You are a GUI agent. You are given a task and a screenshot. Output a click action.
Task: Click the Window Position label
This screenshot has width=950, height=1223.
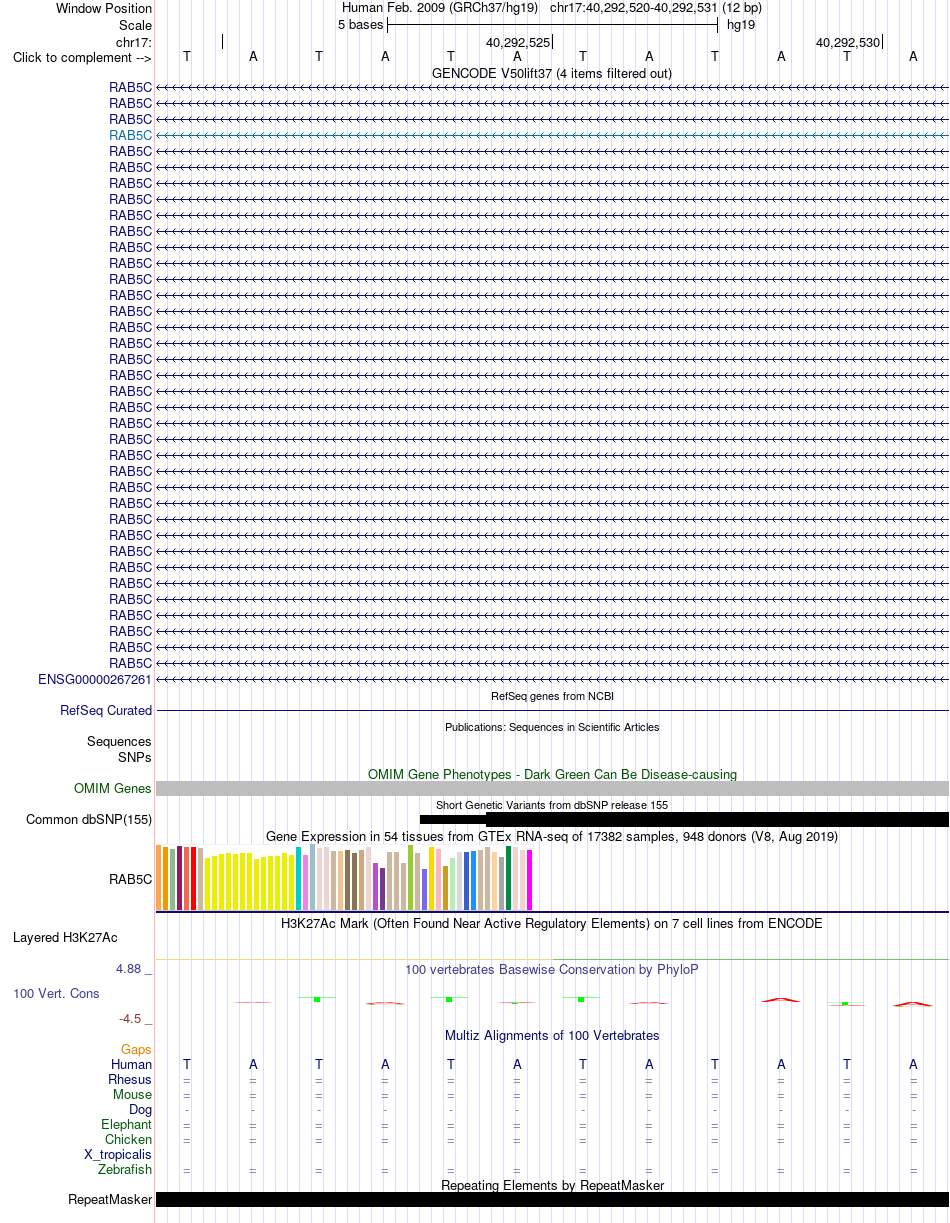(104, 8)
